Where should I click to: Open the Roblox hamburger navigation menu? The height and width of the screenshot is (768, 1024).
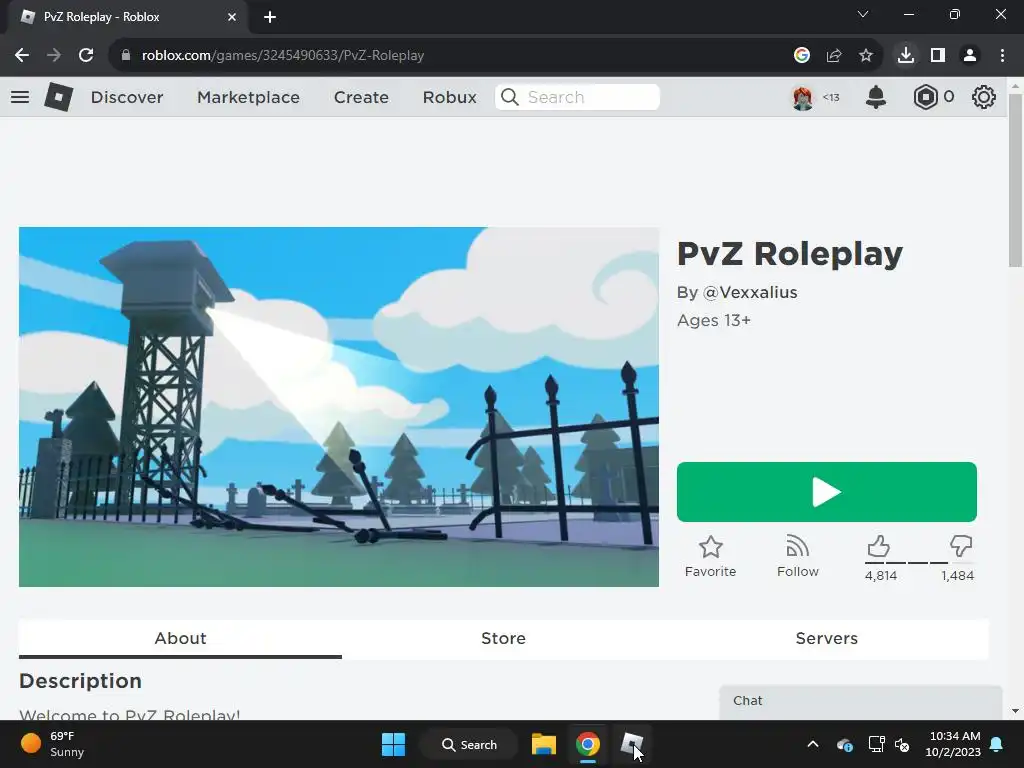click(x=20, y=97)
